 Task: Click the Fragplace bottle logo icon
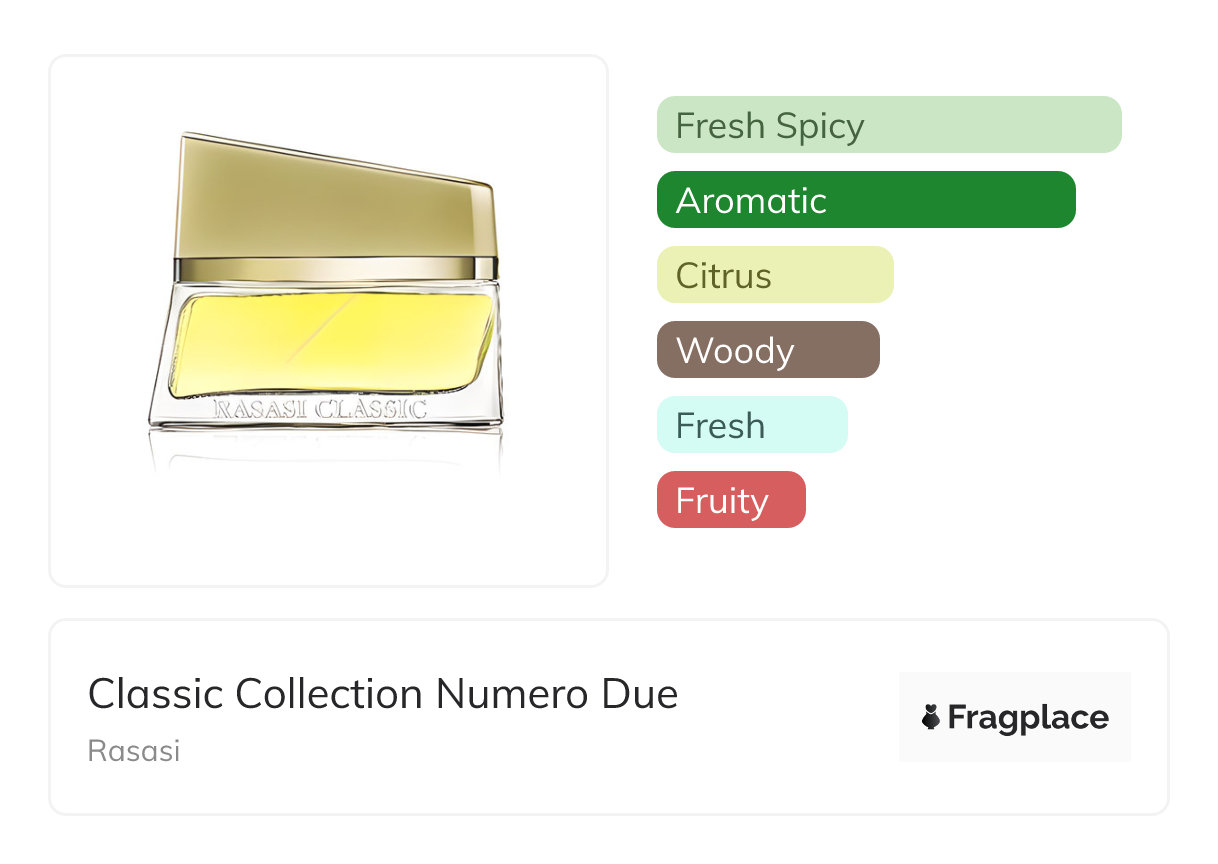[931, 718]
